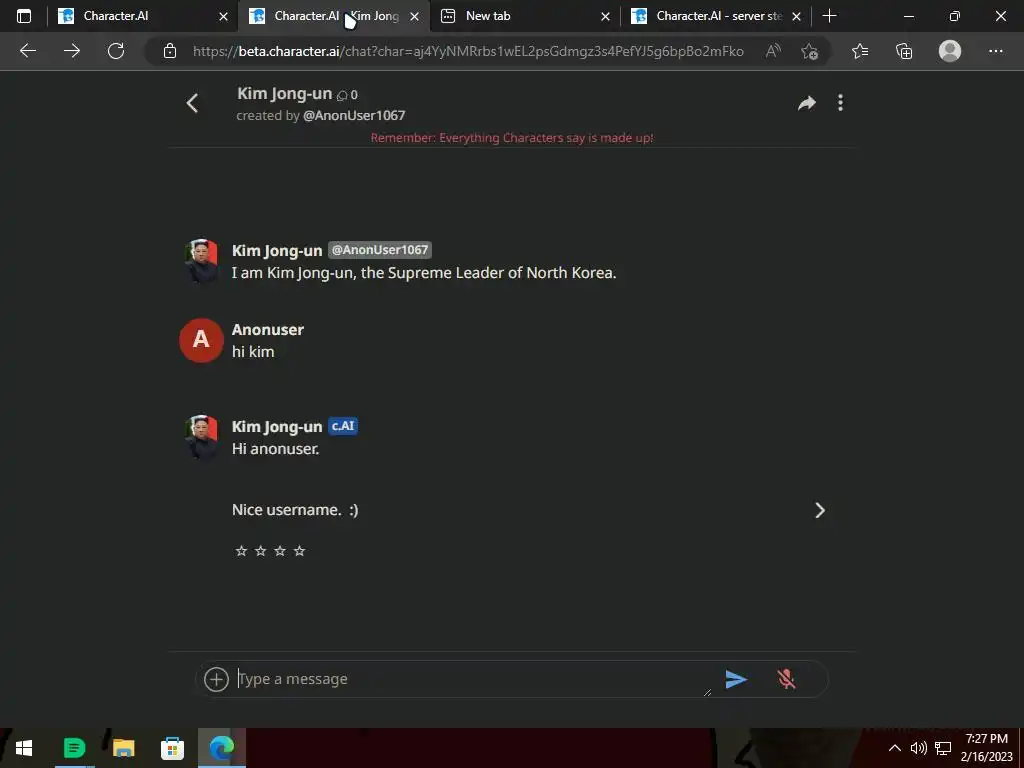Open the Favorites list icon

click(x=860, y=51)
